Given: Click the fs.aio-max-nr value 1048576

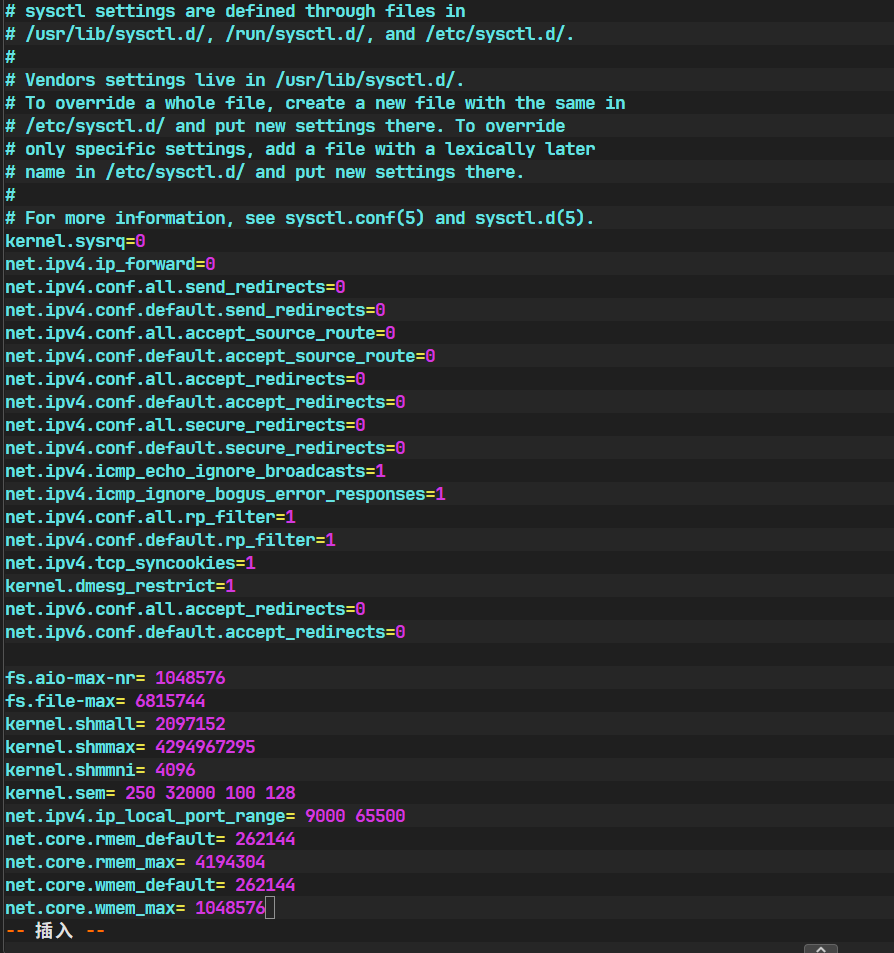Looking at the screenshot, I should [x=190, y=678].
